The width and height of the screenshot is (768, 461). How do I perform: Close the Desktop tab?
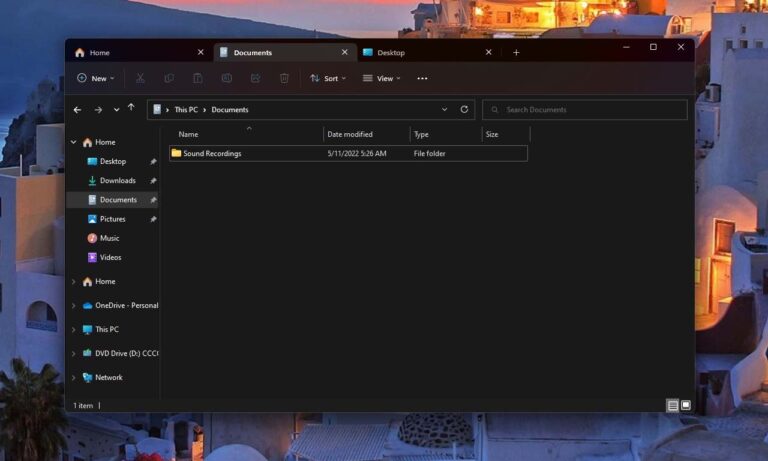(488, 52)
